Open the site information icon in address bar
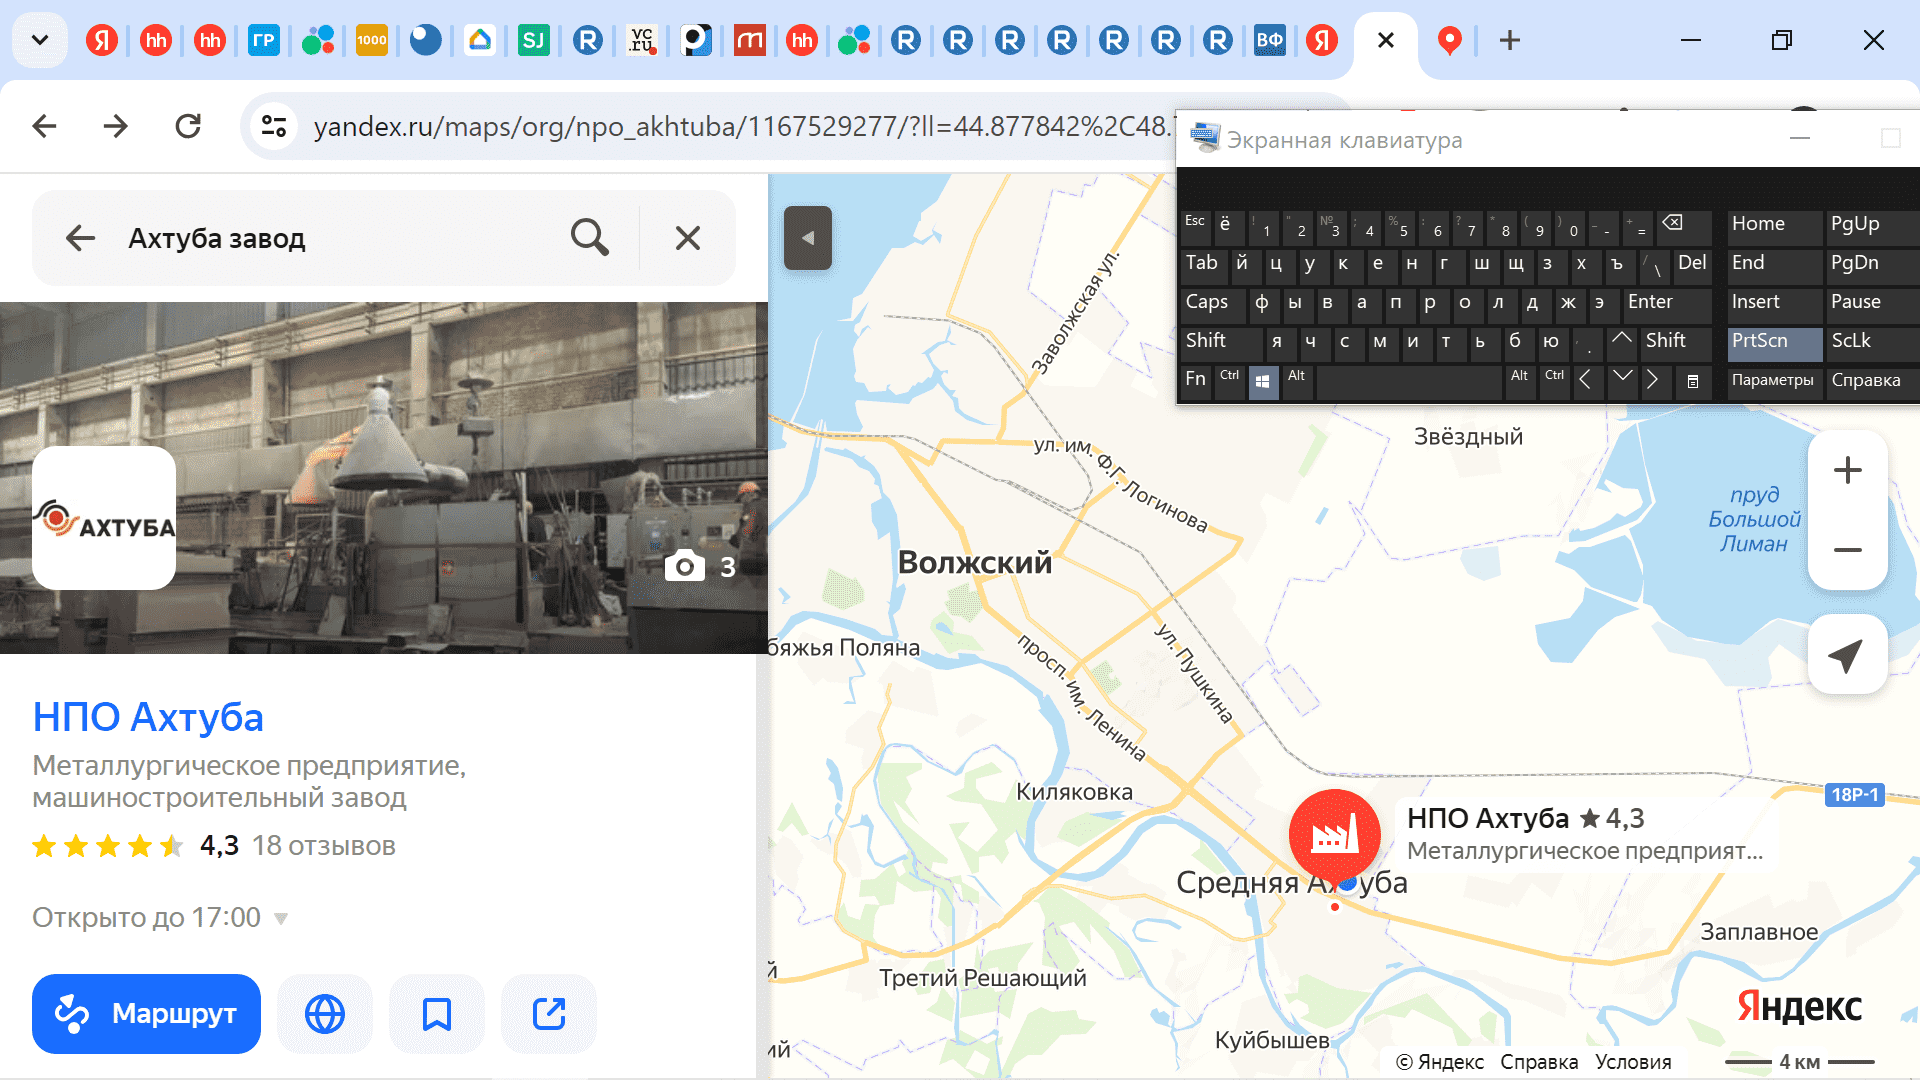Viewport: 1920px width, 1080px height. pos(274,126)
